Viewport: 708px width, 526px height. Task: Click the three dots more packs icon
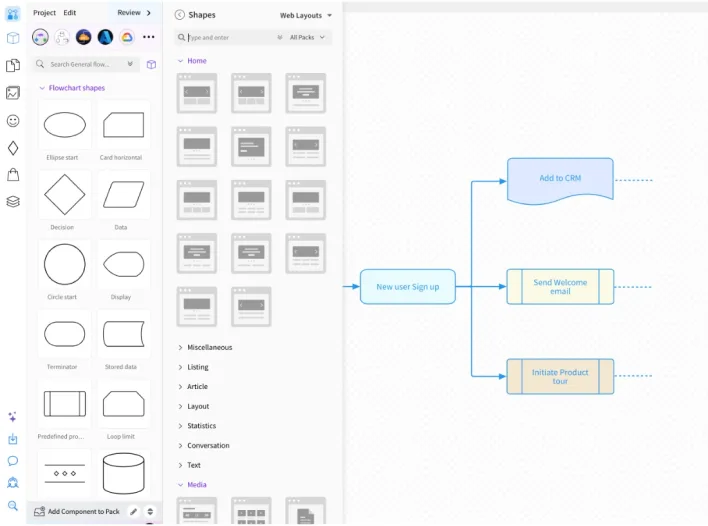pyautogui.click(x=149, y=37)
